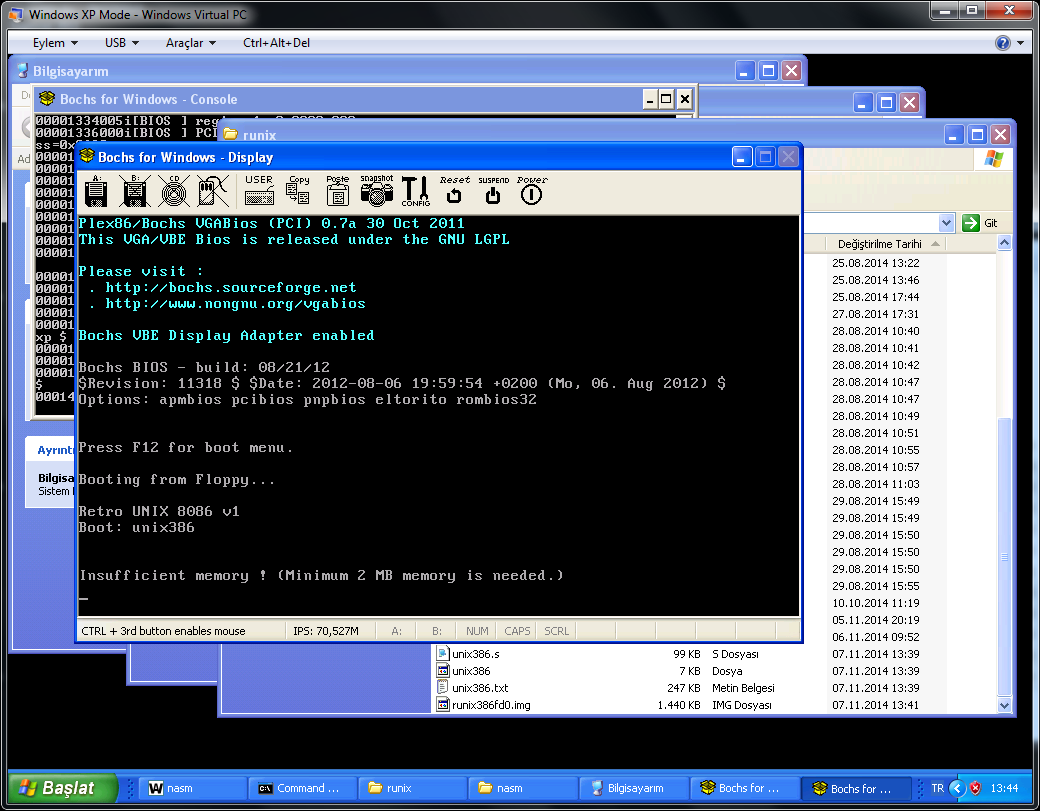The height and width of the screenshot is (811, 1040).
Task: Click the scrollbar up arrow in runix window
Action: point(1004,243)
